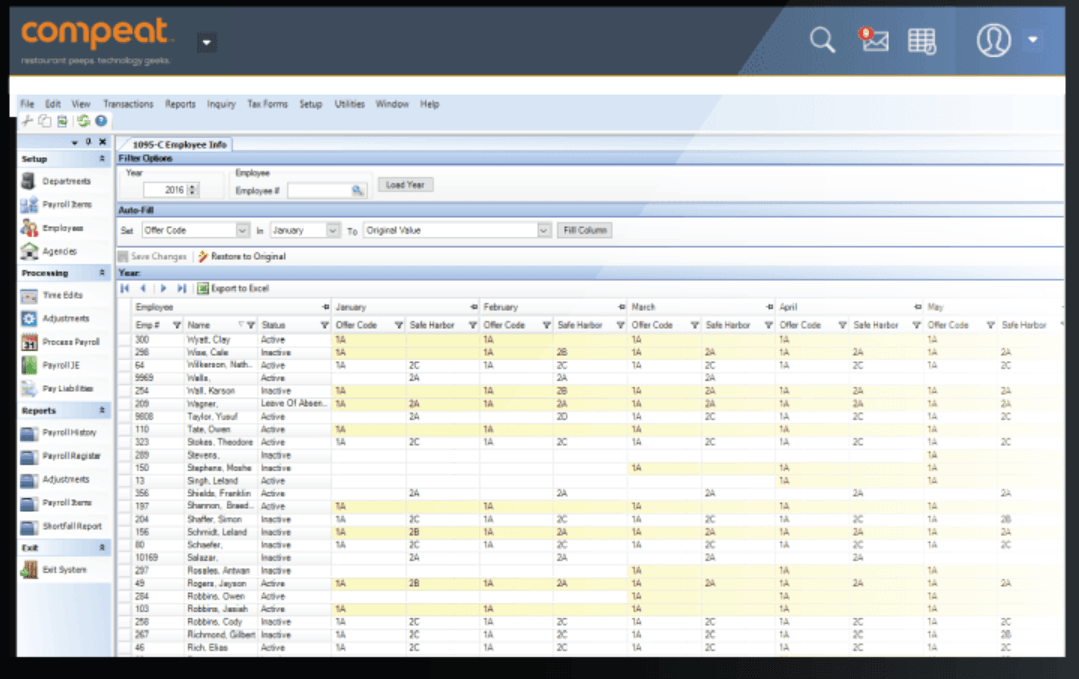Open the Departments setup icon
Viewport: 1079px width, 679px height.
[28, 181]
